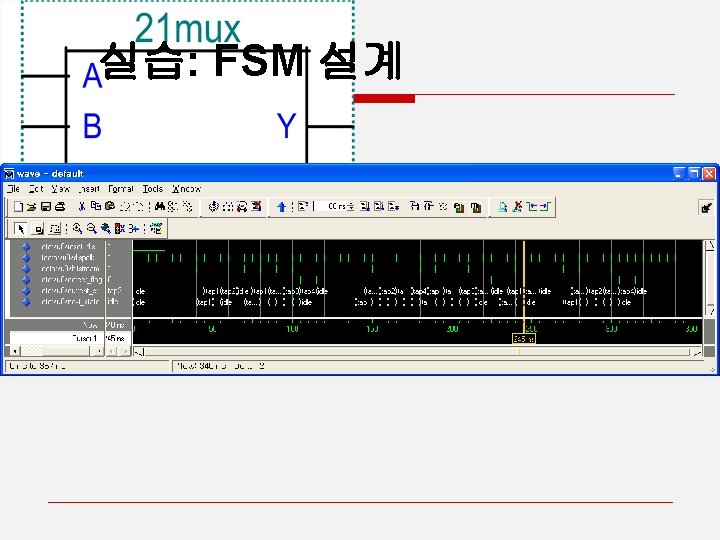The height and width of the screenshot is (540, 720).
Task: Click timeline ruler at the 100 mark
Action: click(292, 329)
